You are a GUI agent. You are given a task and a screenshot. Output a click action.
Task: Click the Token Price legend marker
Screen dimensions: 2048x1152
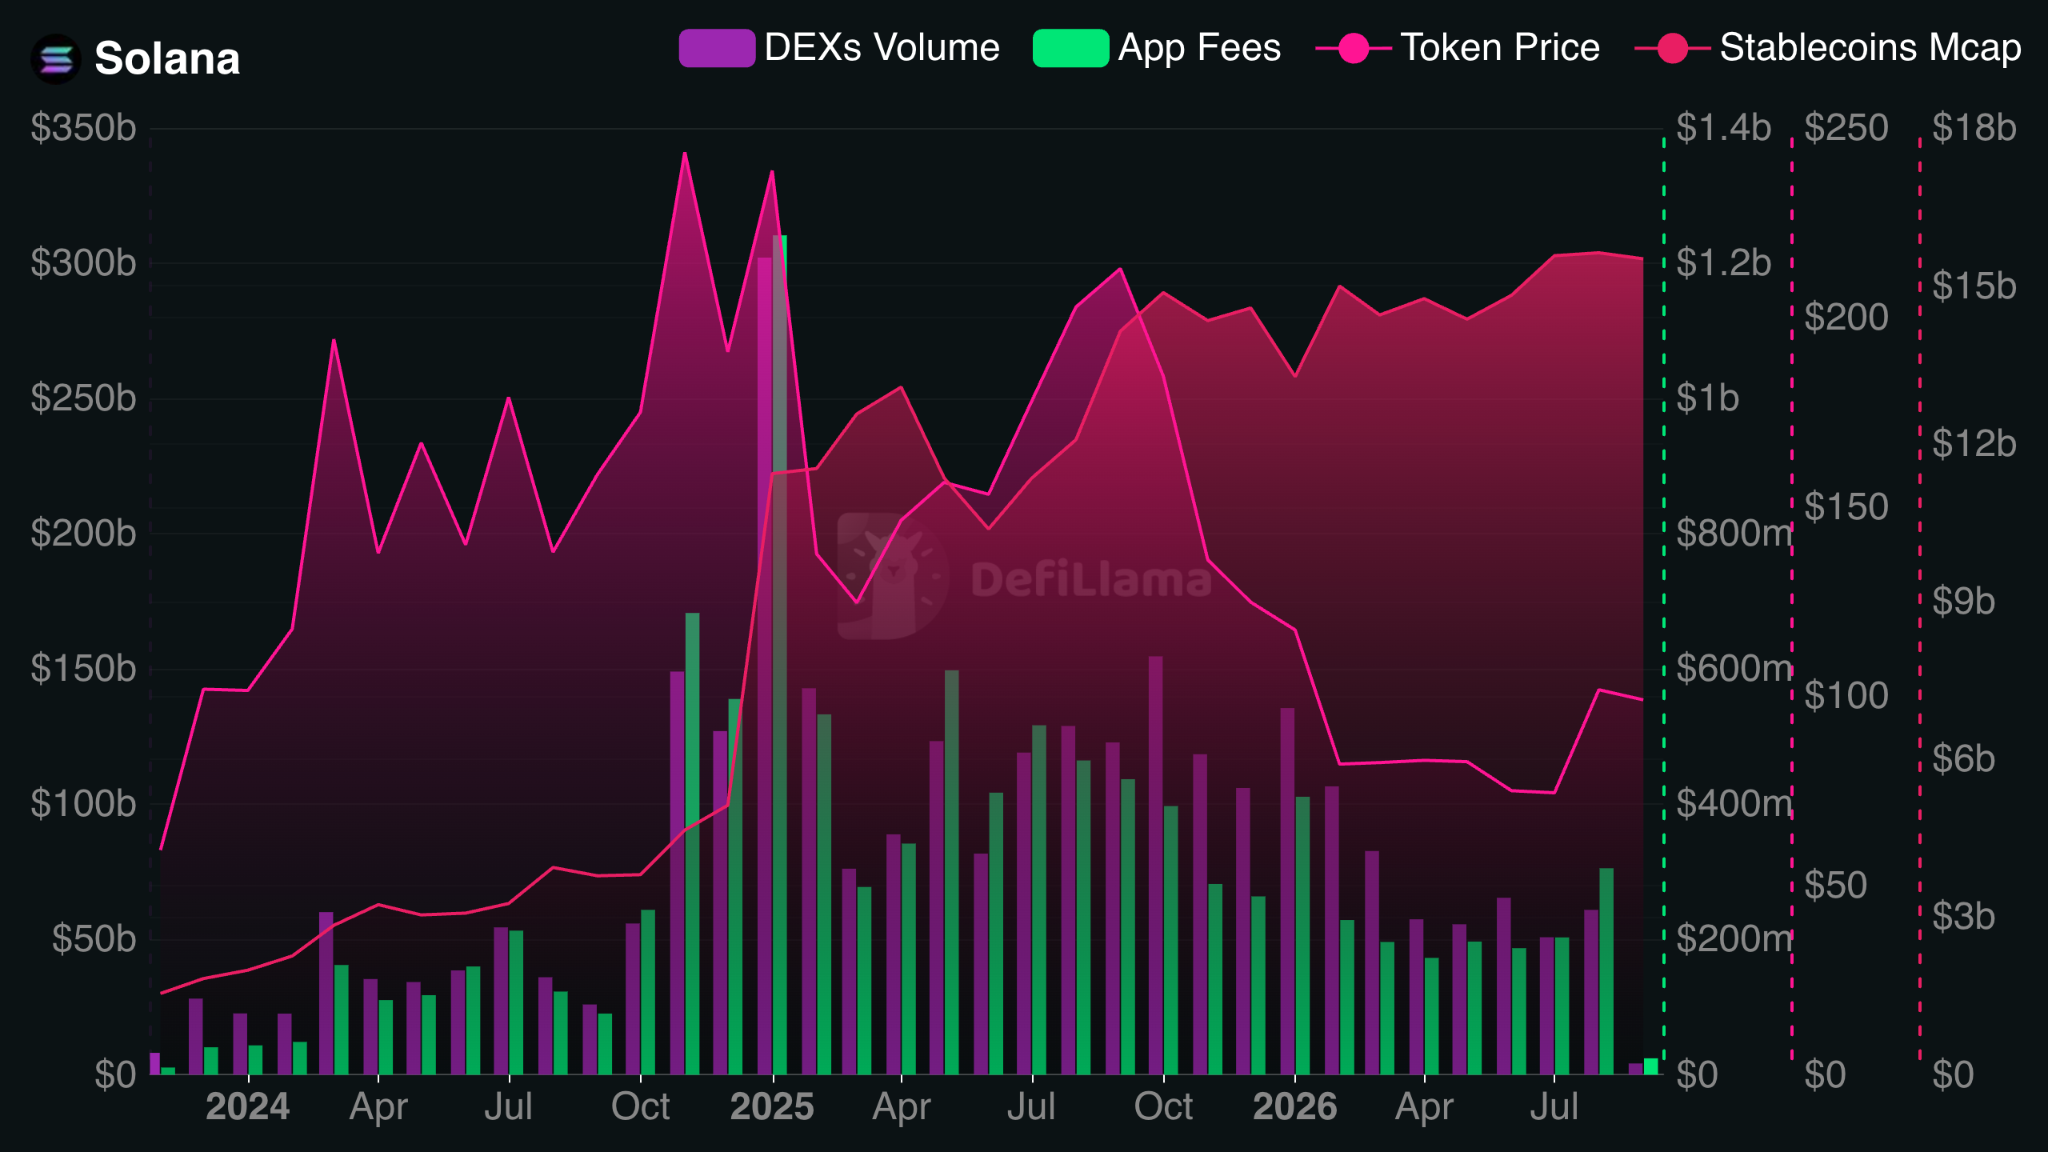click(x=1353, y=48)
